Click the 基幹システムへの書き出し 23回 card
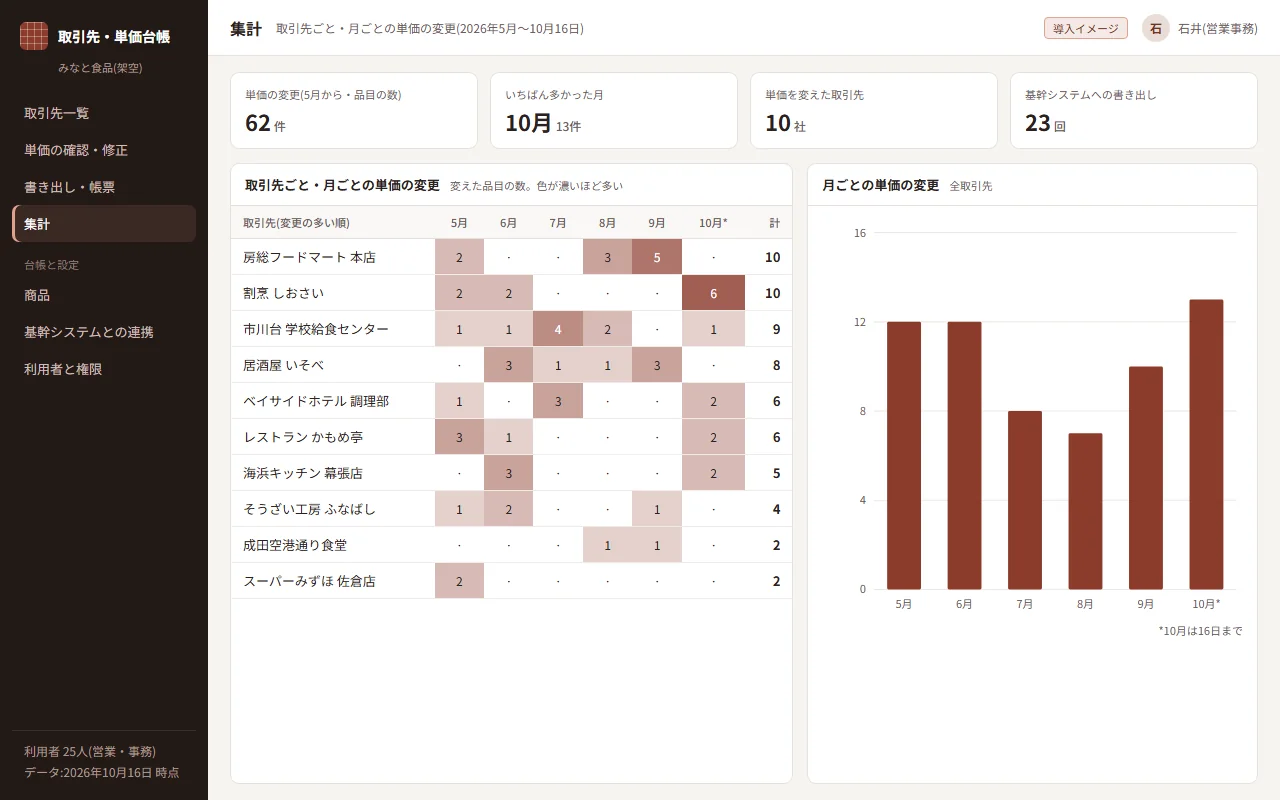The height and width of the screenshot is (800, 1280). tap(1134, 110)
